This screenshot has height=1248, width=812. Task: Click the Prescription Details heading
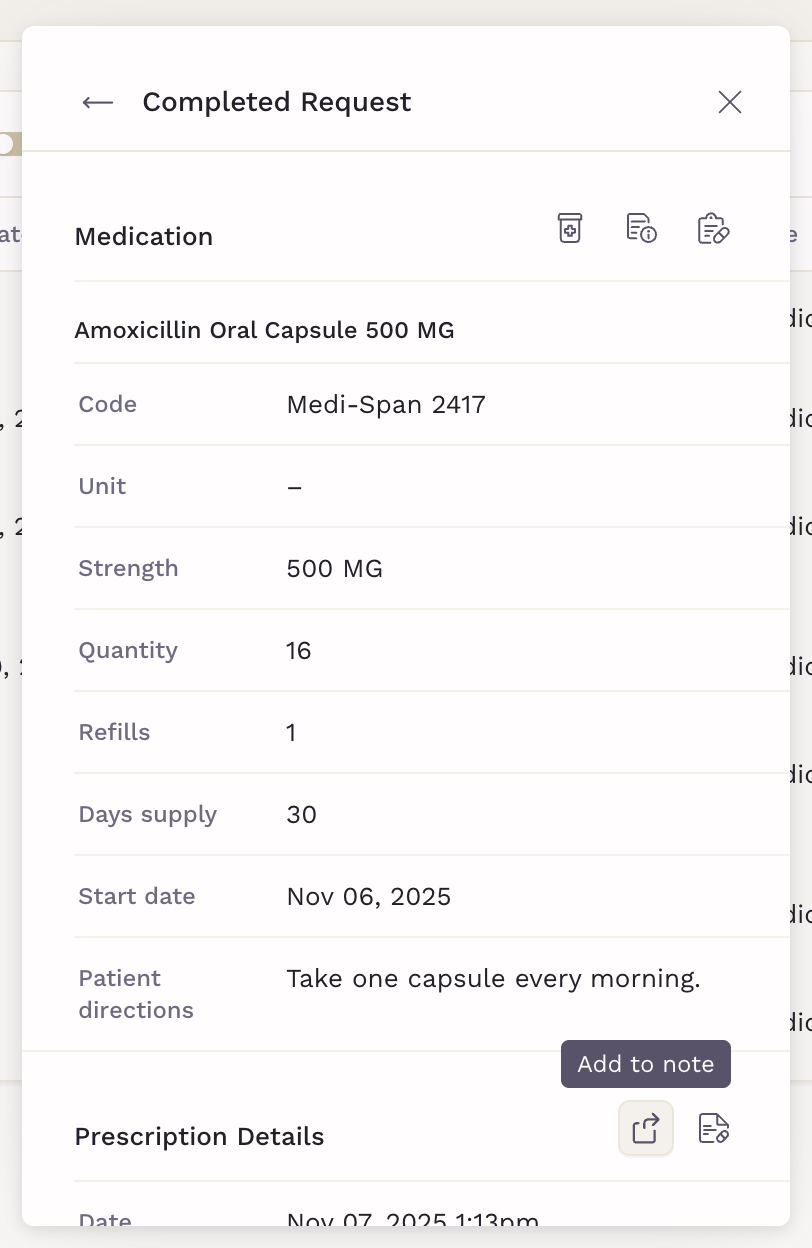click(199, 1137)
